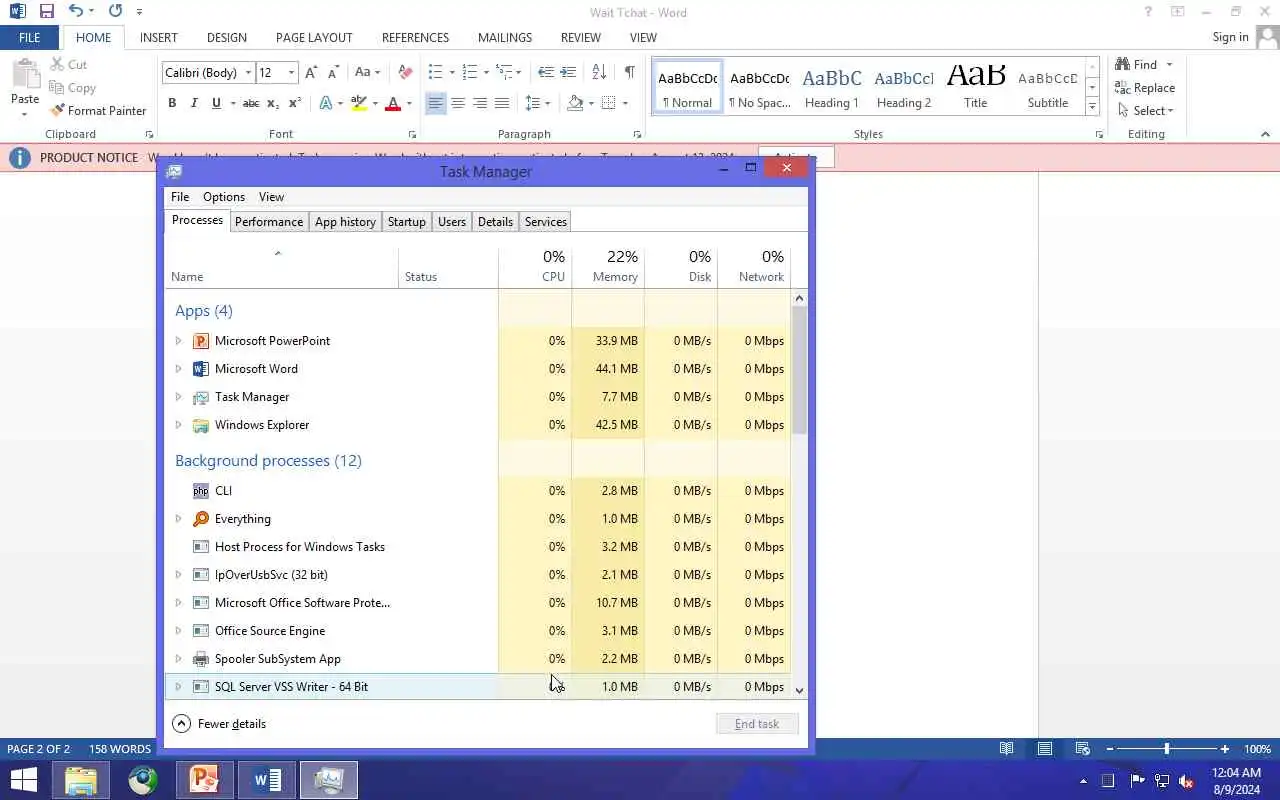1280x800 pixels.
Task: Expand the Everything process row
Action: point(178,519)
